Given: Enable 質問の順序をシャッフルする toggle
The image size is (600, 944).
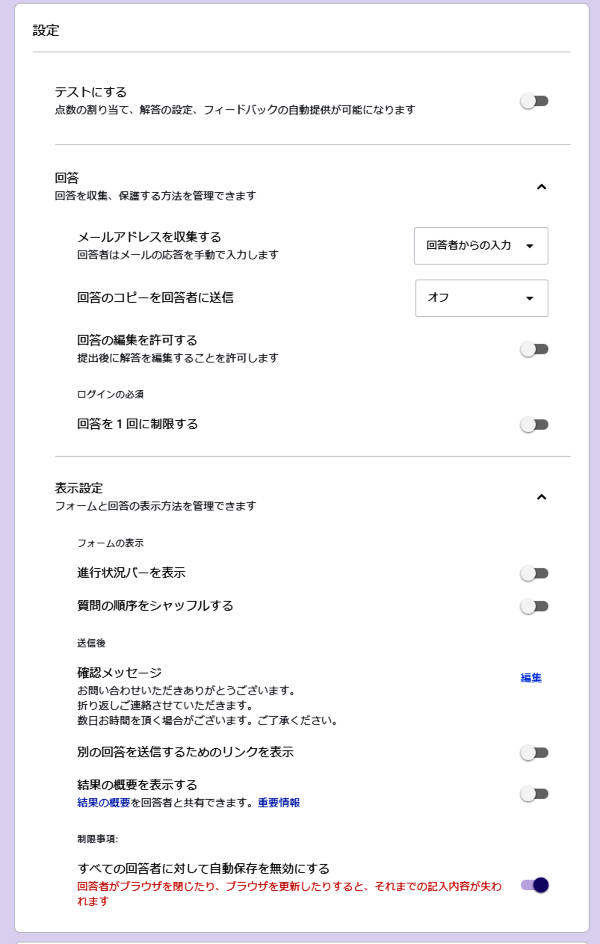Looking at the screenshot, I should point(534,606).
